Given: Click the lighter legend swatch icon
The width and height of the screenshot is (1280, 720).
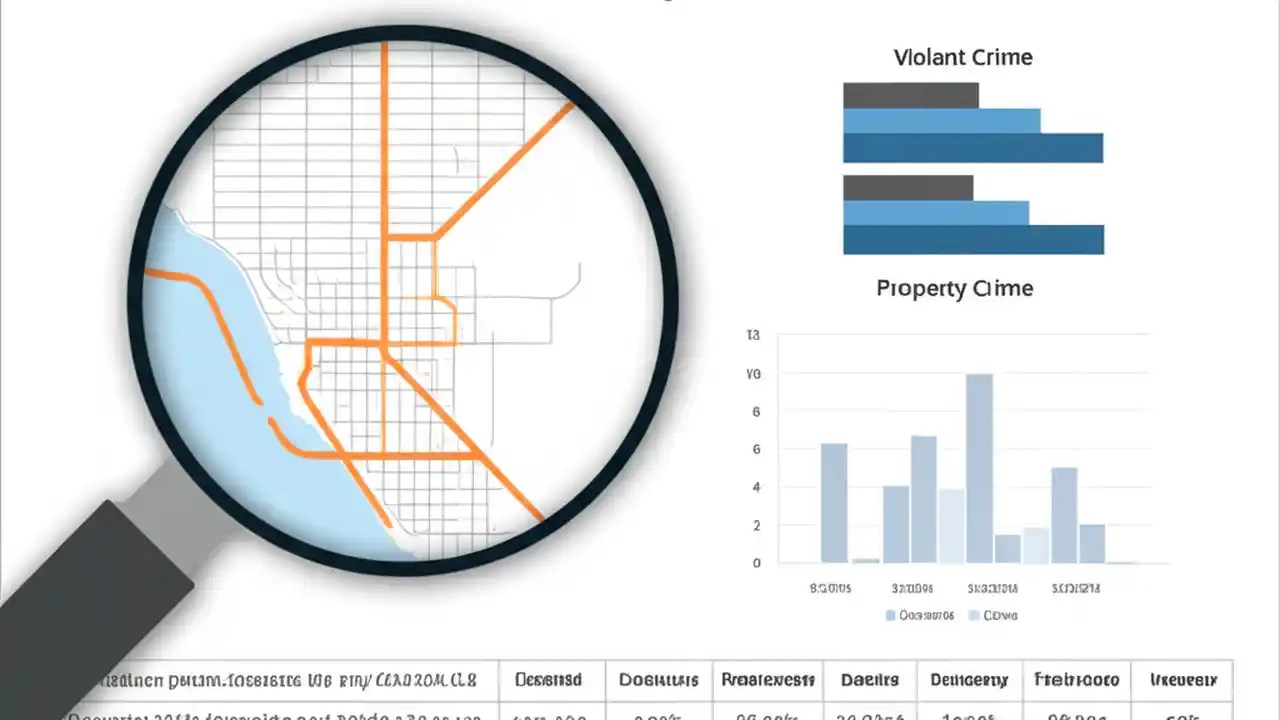Looking at the screenshot, I should tap(975, 616).
